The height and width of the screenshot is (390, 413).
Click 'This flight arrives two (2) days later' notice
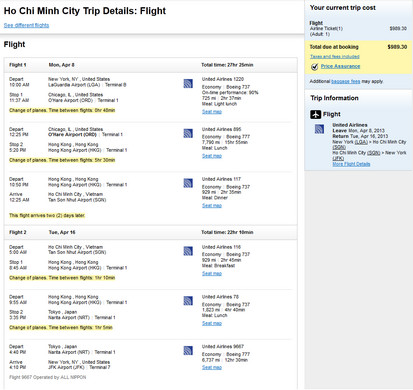(47, 216)
